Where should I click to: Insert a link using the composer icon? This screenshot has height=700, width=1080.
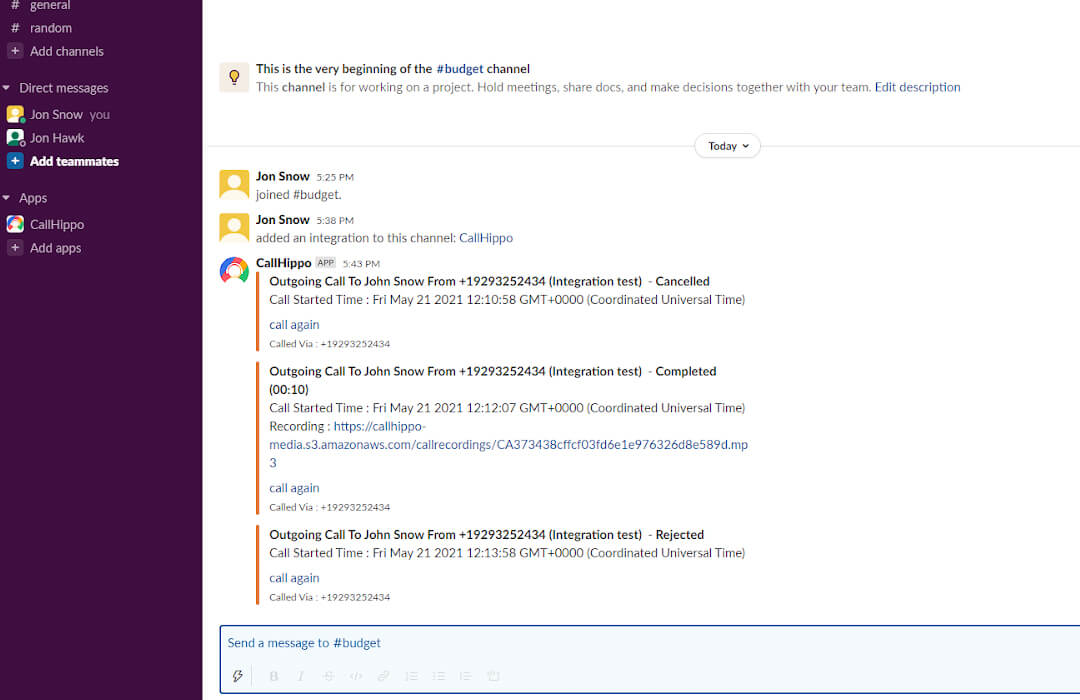click(384, 676)
